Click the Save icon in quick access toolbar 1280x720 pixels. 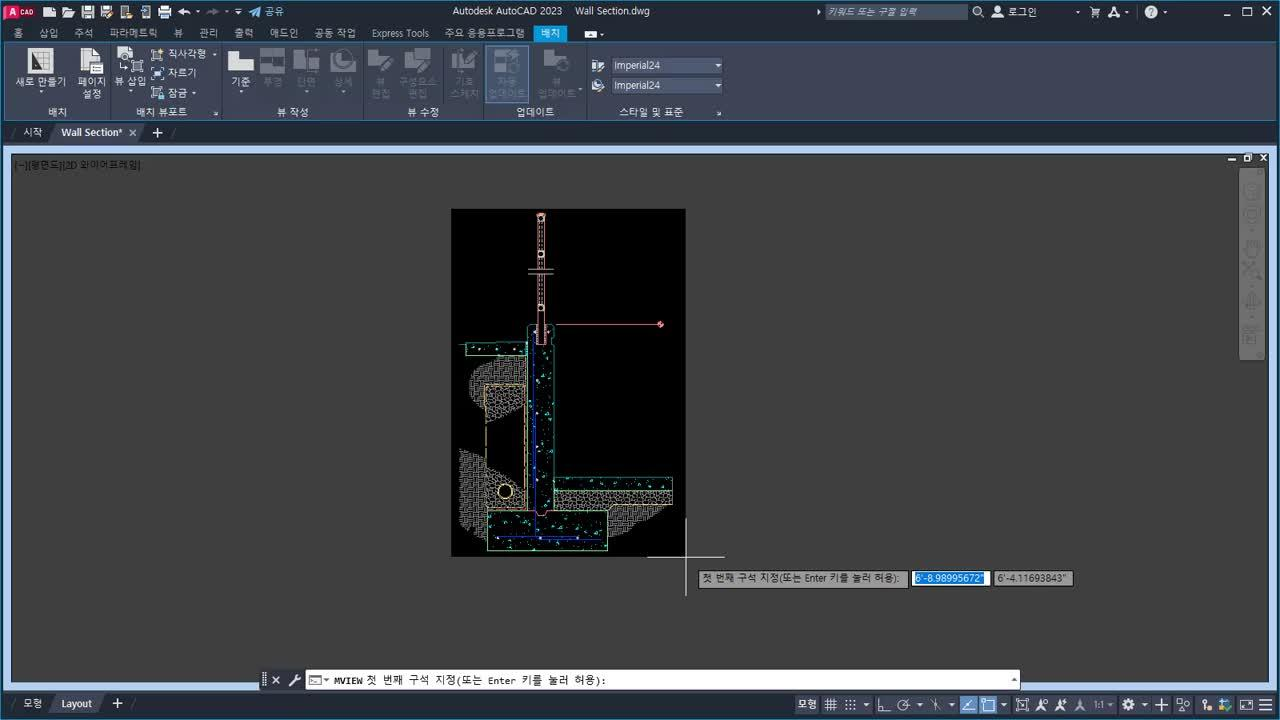pos(88,12)
